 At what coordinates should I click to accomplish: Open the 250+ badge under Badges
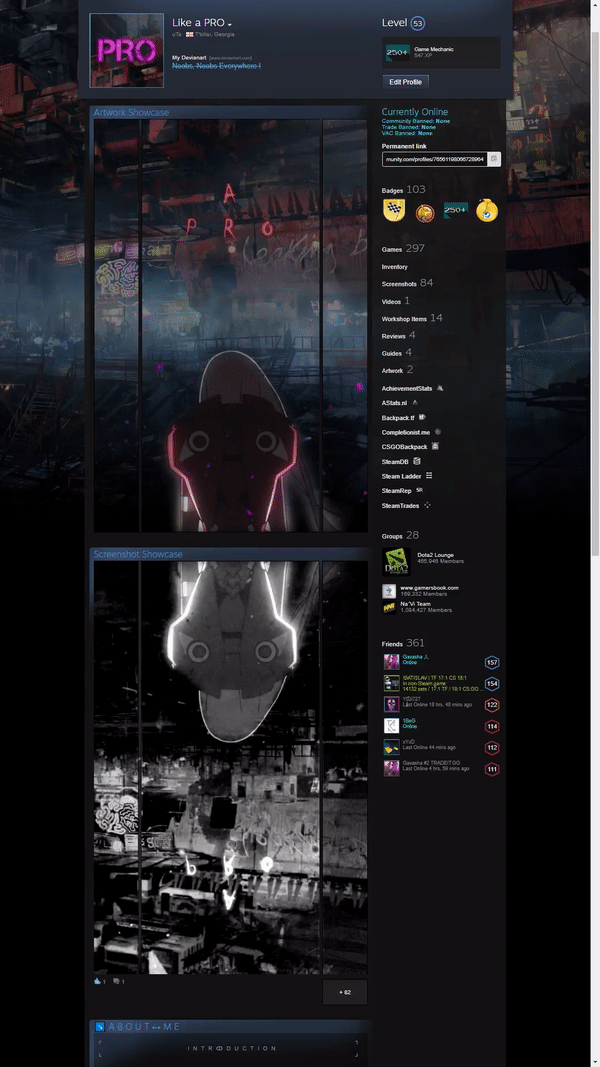pos(455,210)
